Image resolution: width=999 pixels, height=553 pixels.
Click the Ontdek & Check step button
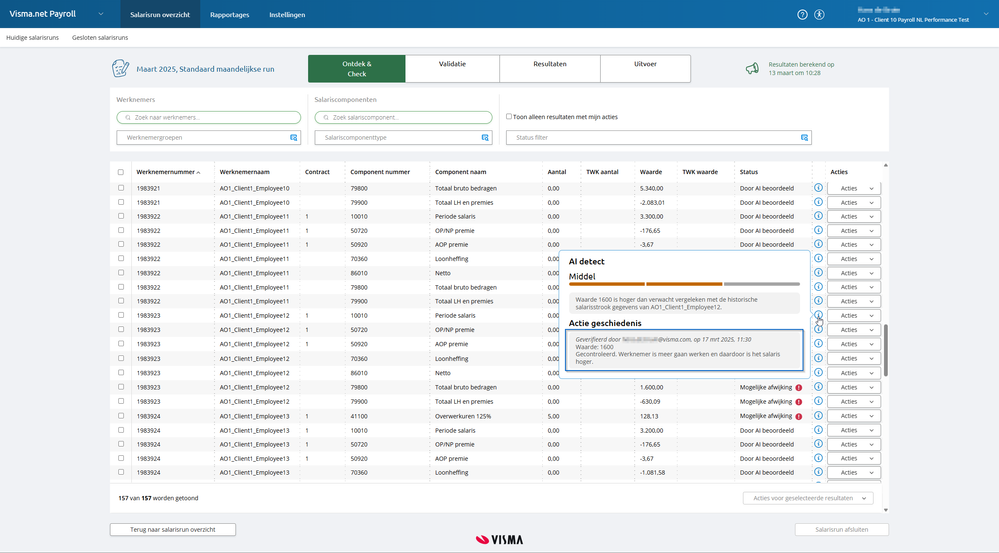pyautogui.click(x=357, y=68)
